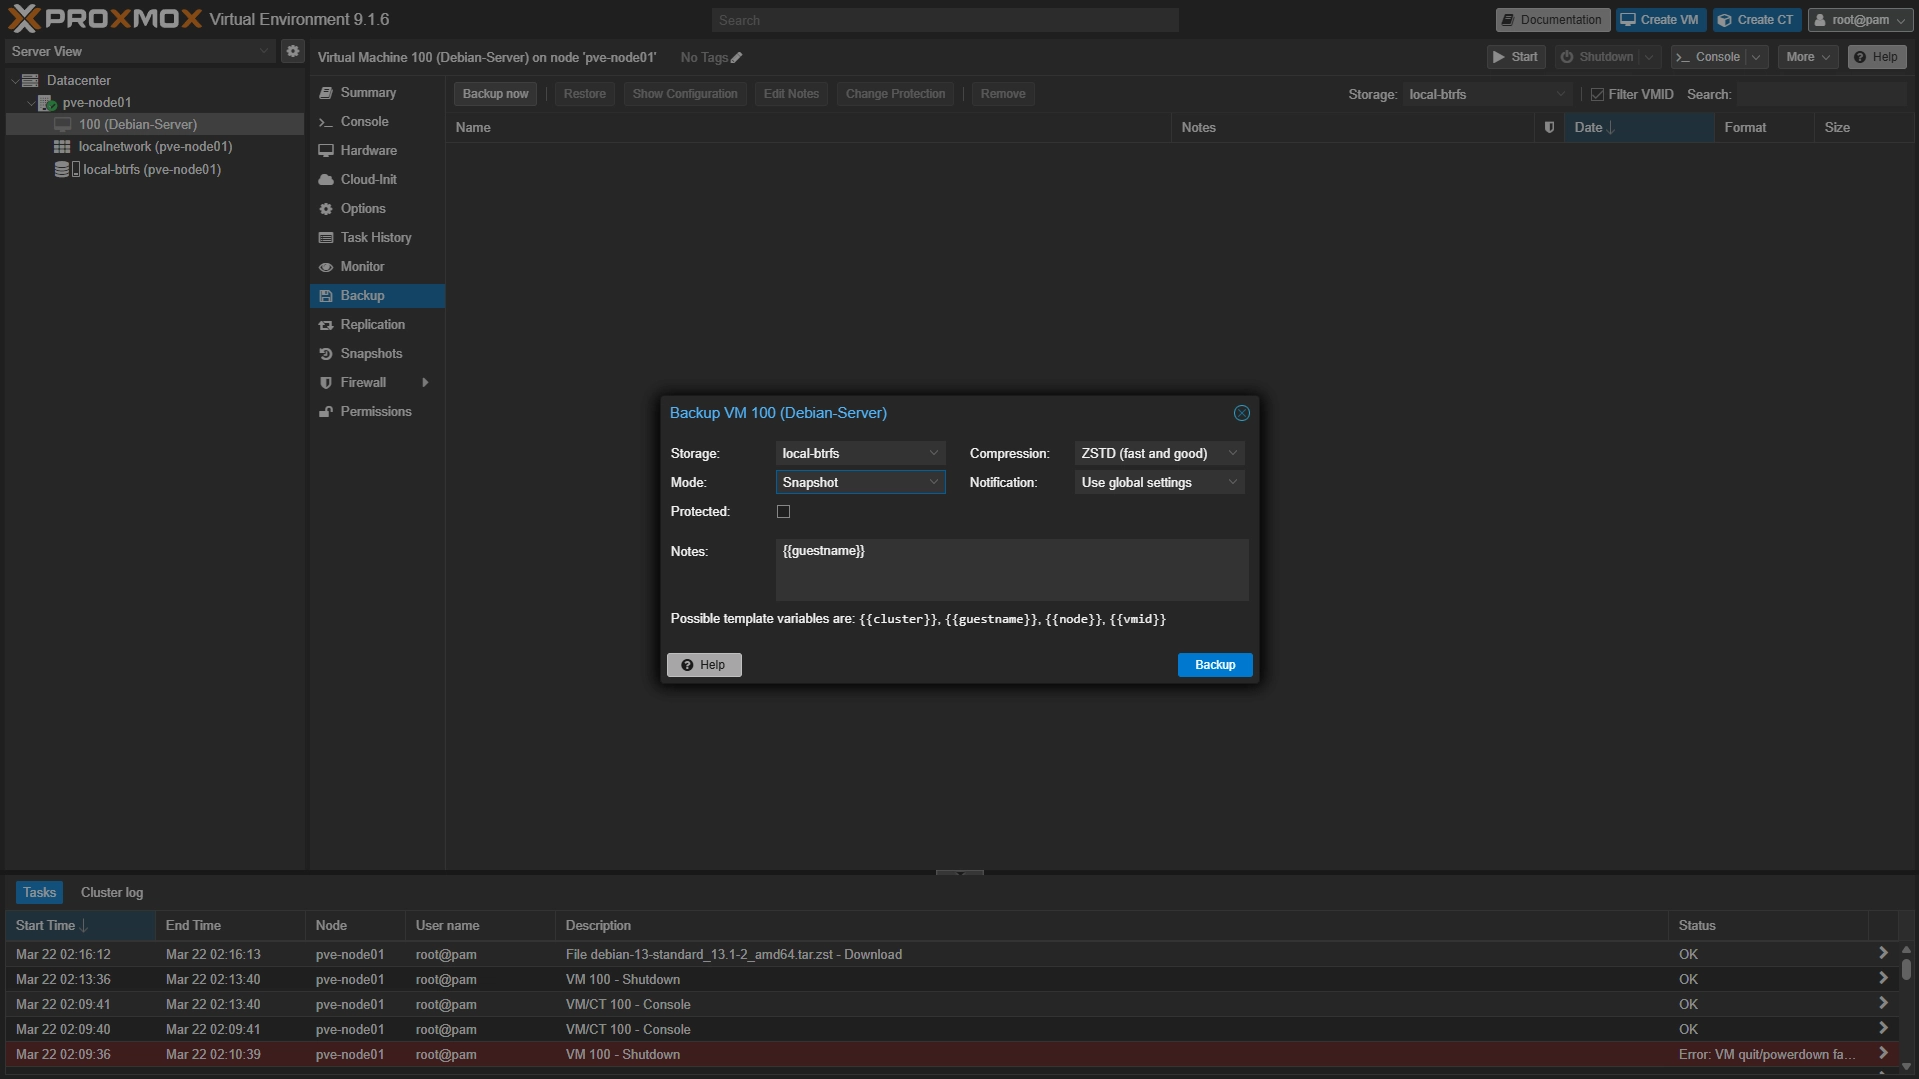Image resolution: width=1919 pixels, height=1079 pixels.
Task: Sort tasks by Start Time column
Action: coord(80,925)
